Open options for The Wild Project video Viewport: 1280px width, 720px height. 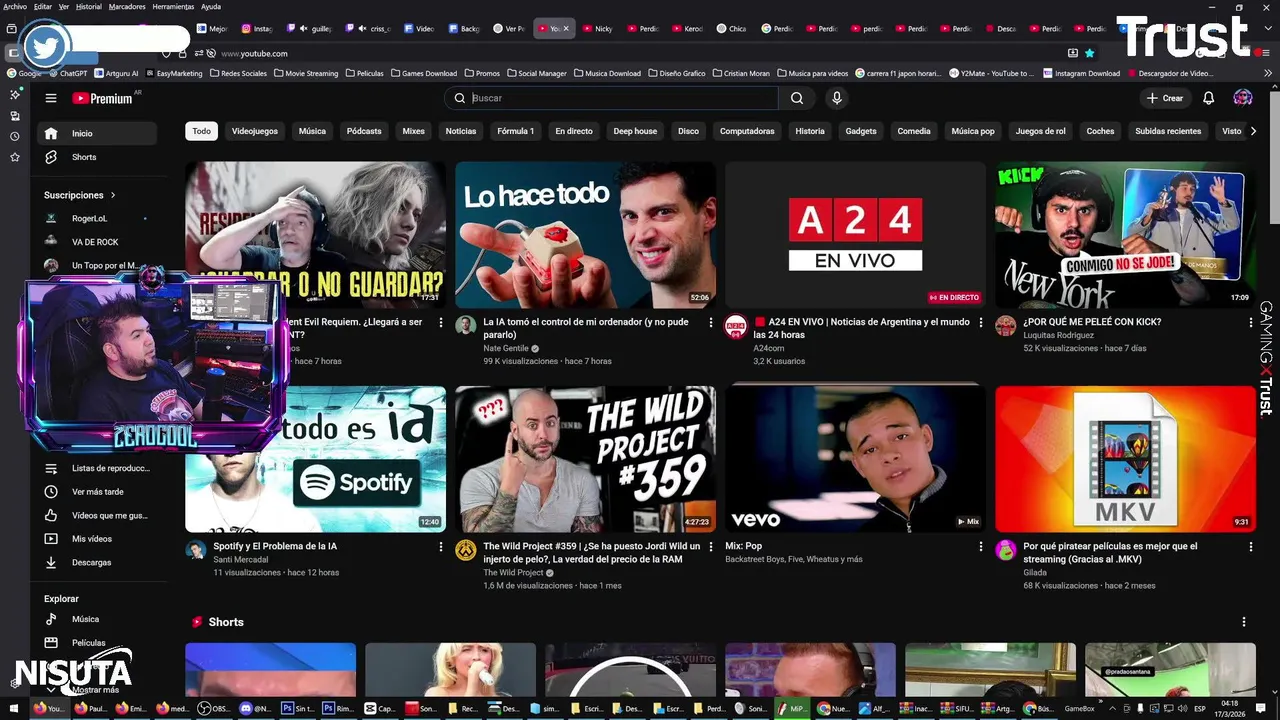coord(711,547)
